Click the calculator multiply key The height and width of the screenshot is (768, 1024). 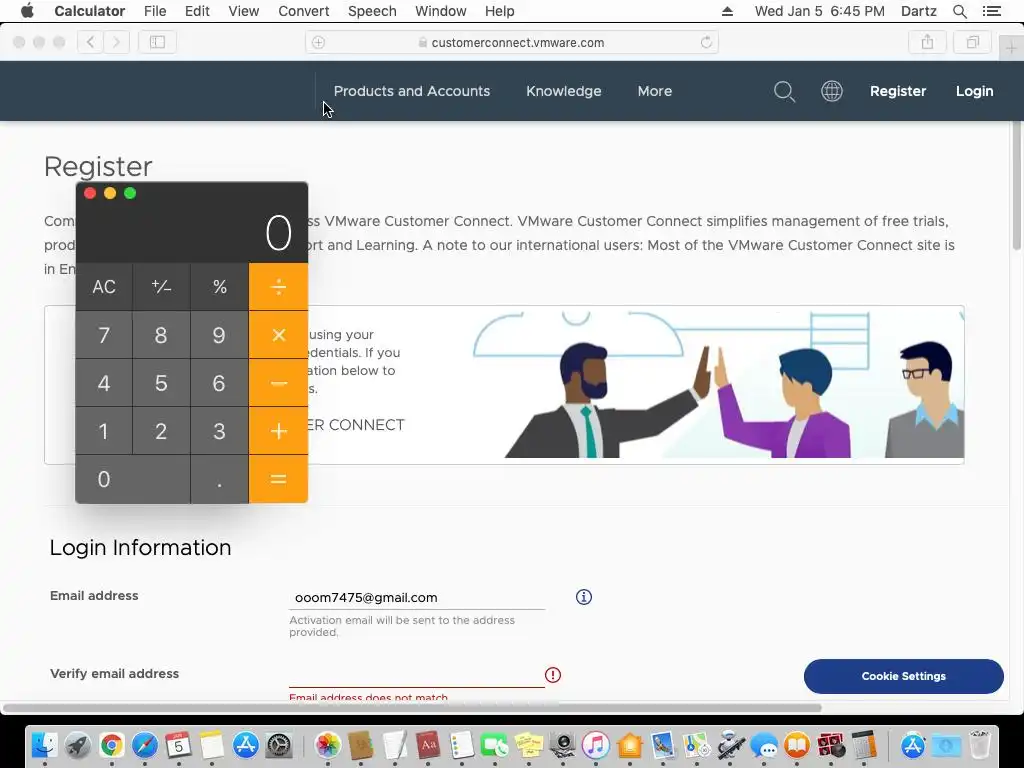point(278,335)
